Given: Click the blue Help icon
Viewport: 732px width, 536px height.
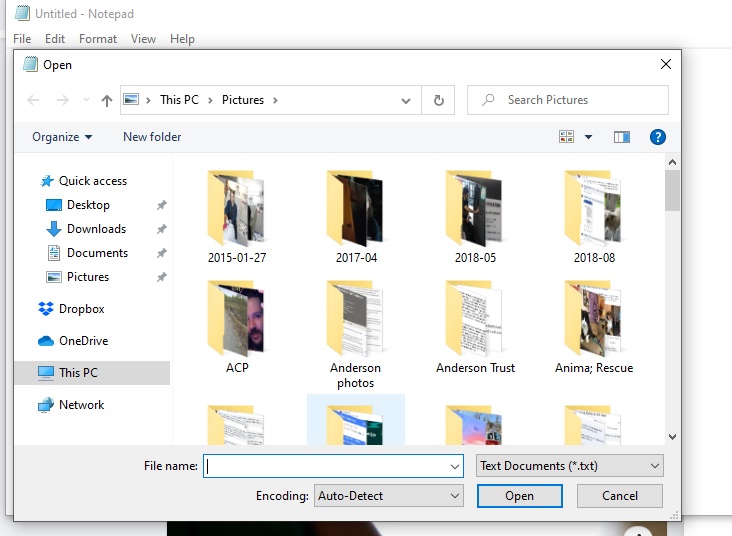Looking at the screenshot, I should pyautogui.click(x=658, y=137).
